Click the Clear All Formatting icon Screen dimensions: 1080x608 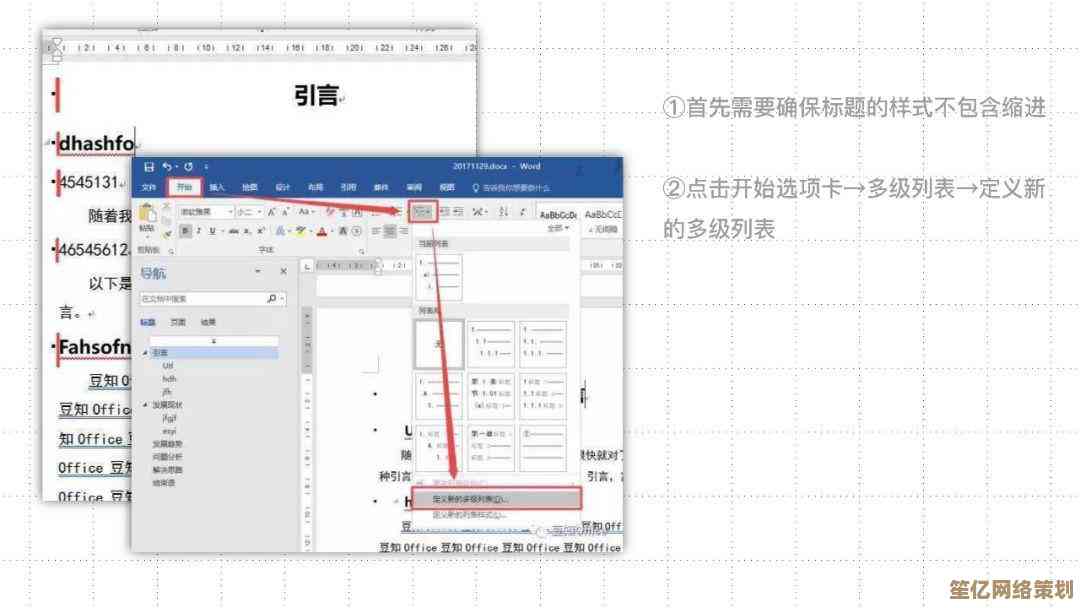(329, 212)
